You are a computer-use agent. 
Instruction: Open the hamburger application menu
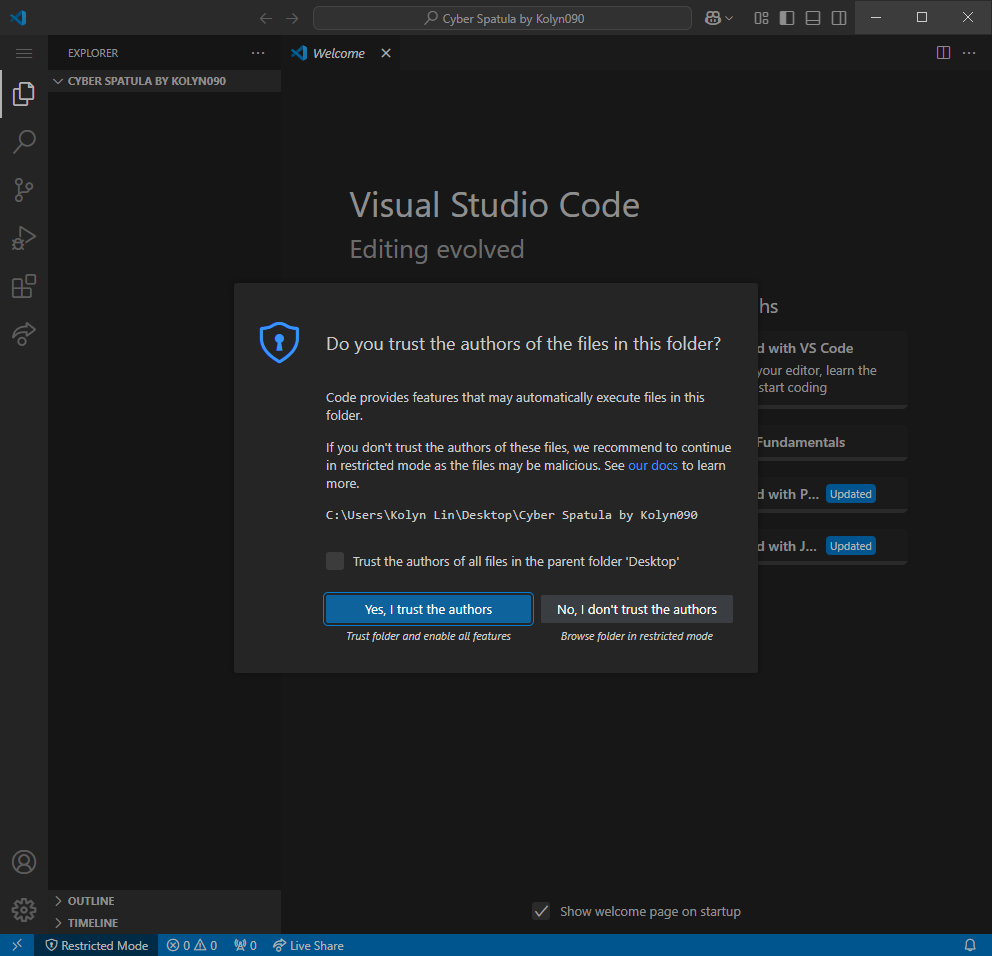[x=24, y=53]
